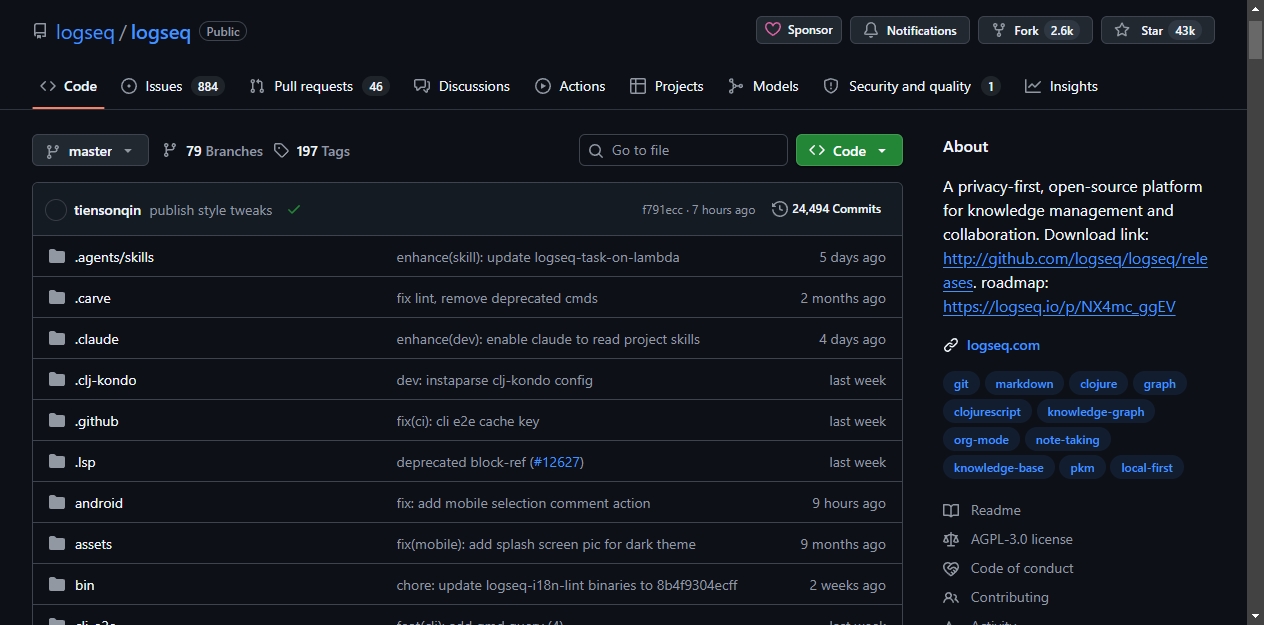Click the folder icon for .github
The height and width of the screenshot is (625, 1264).
tap(57, 421)
